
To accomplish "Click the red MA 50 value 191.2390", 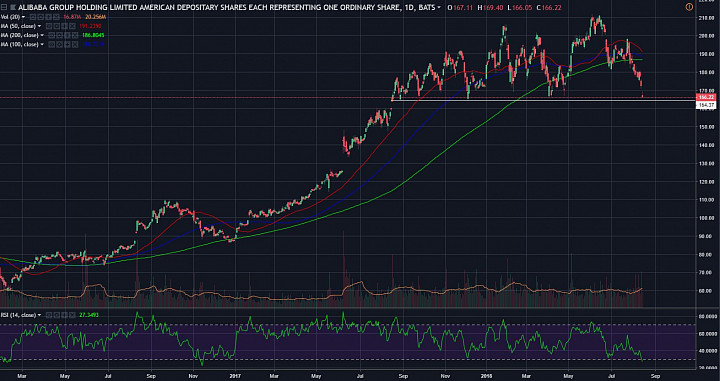I will point(90,26).
